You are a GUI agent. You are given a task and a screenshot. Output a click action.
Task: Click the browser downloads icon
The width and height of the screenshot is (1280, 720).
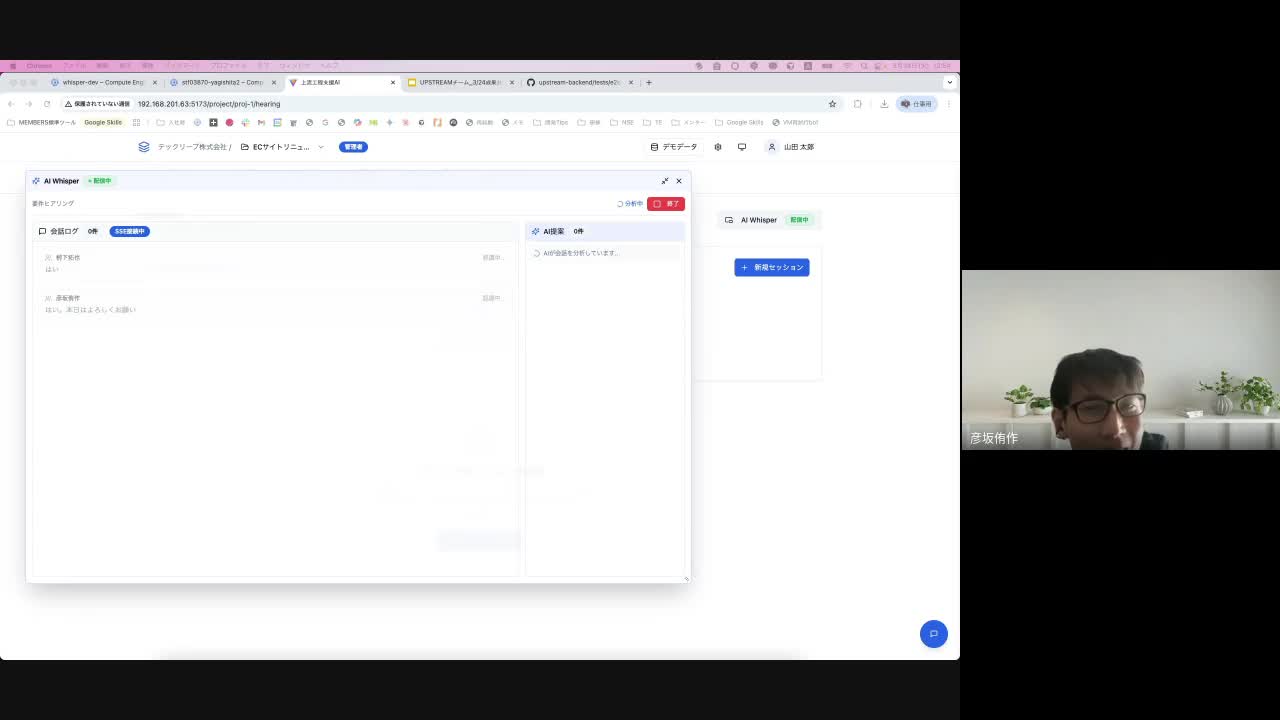[884, 104]
